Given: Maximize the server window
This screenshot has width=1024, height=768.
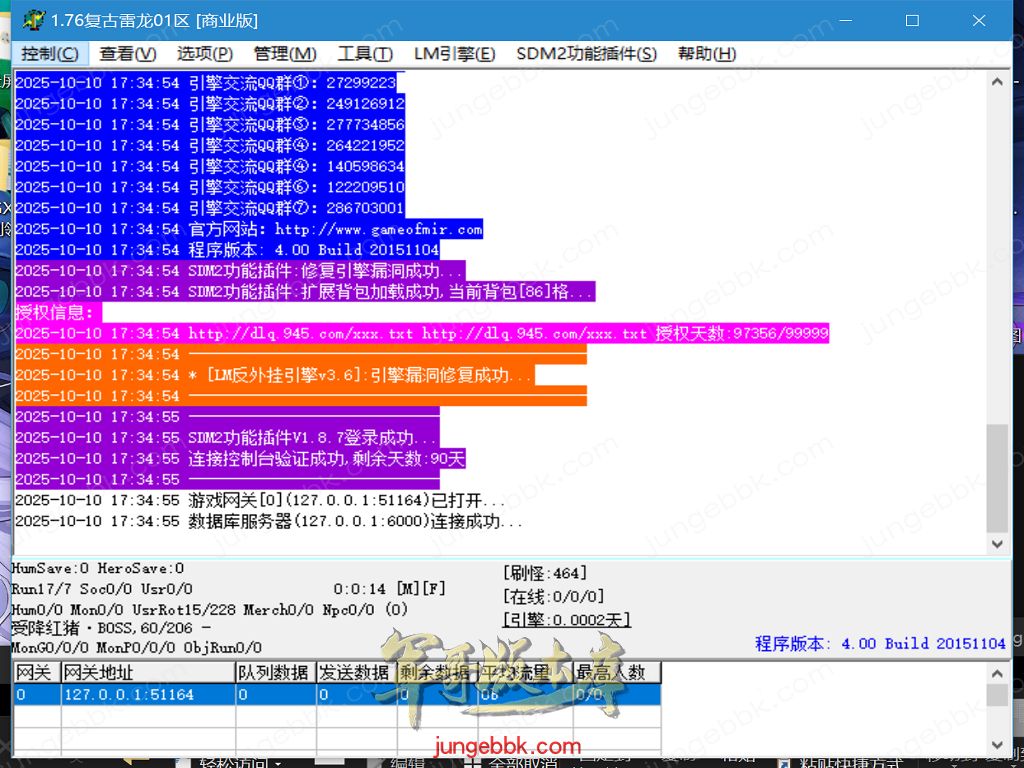Looking at the screenshot, I should (x=911, y=20).
